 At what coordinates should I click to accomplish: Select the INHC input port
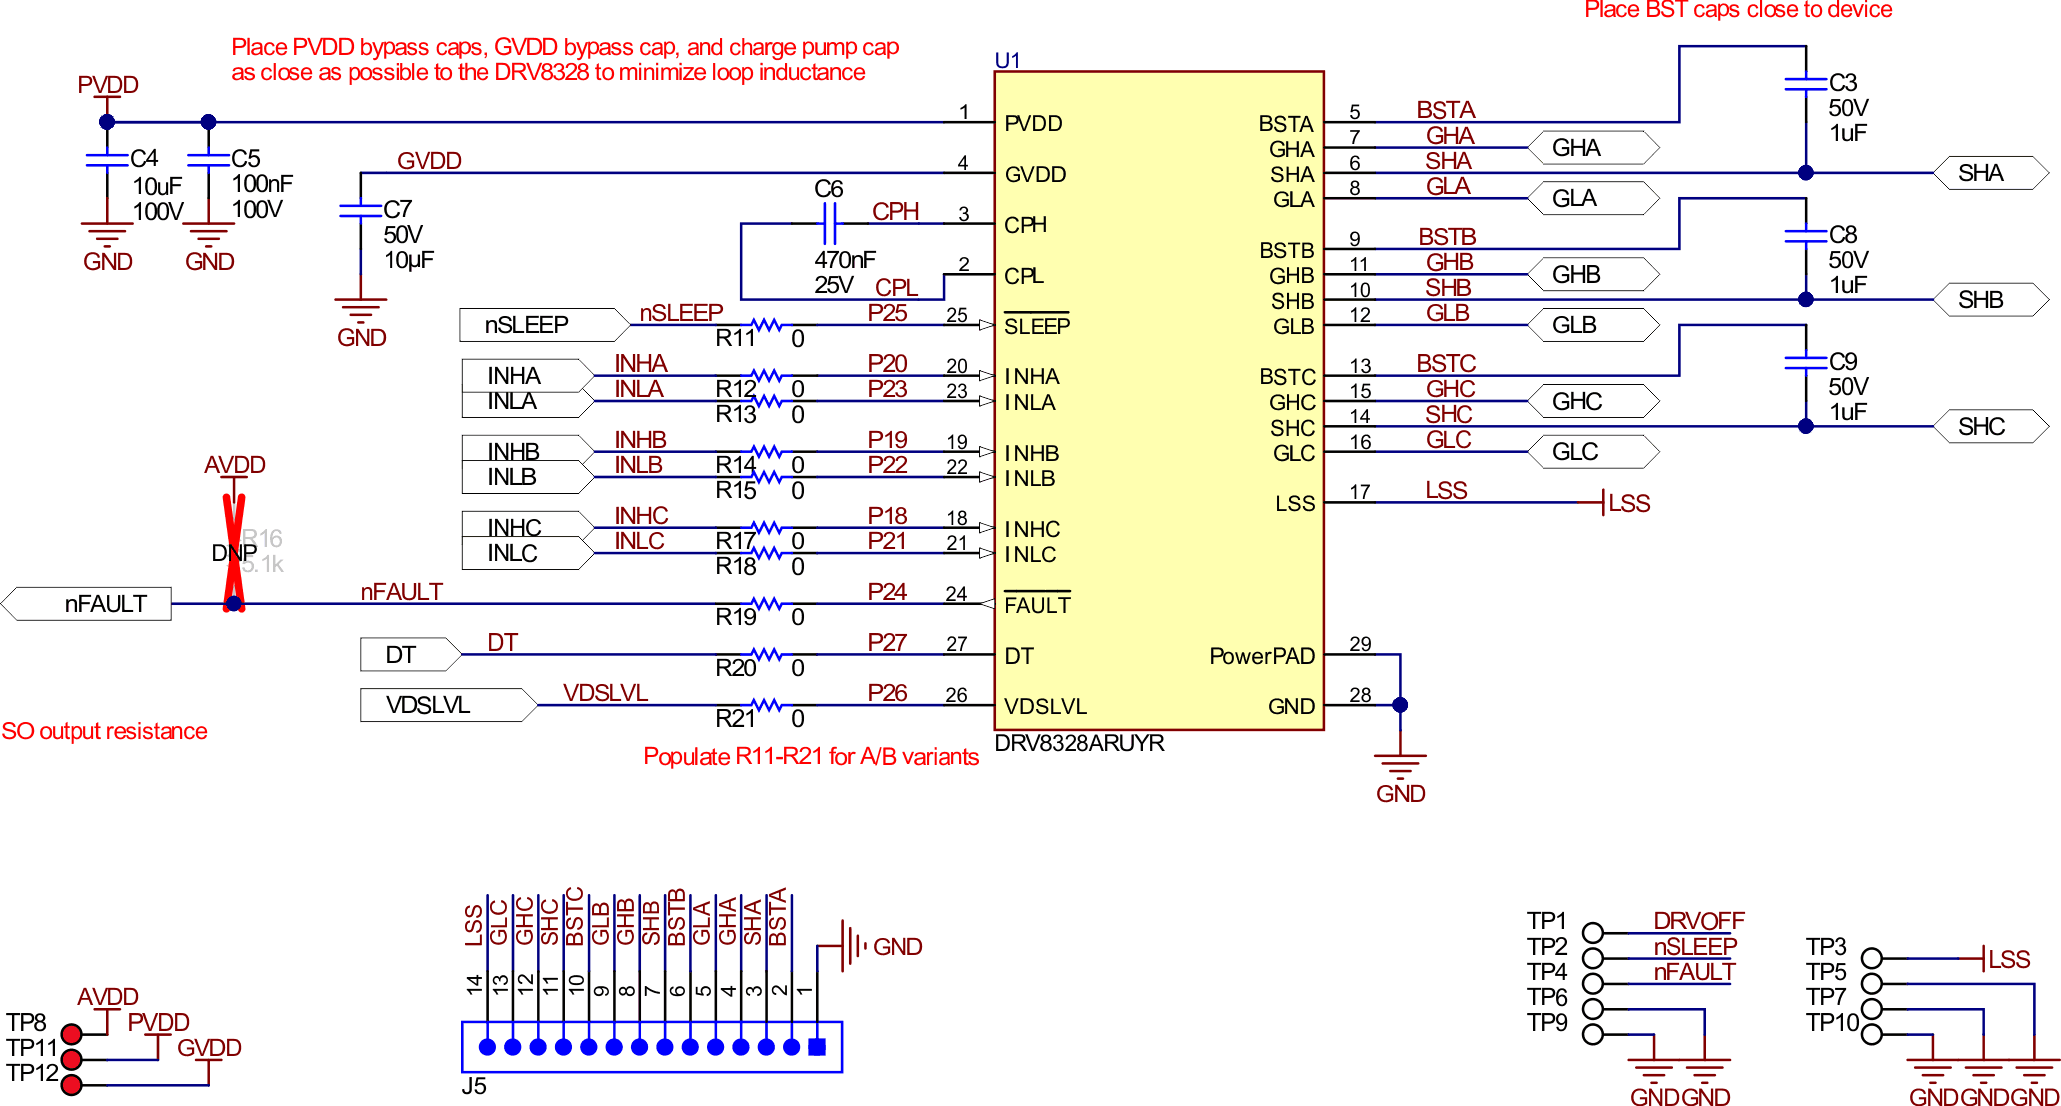528,527
